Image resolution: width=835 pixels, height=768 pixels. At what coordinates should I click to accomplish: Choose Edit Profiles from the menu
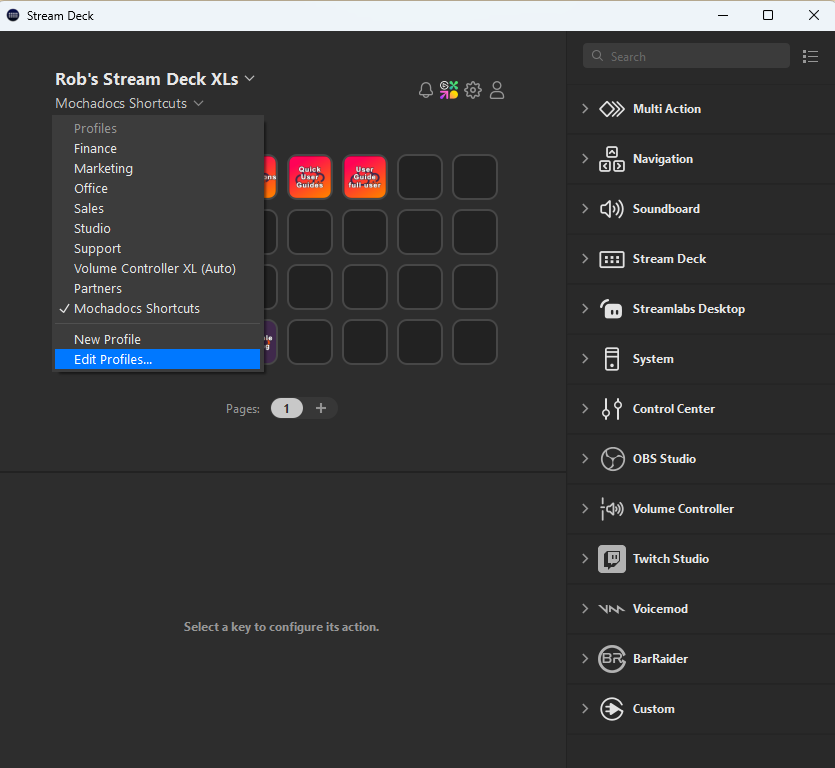[113, 359]
